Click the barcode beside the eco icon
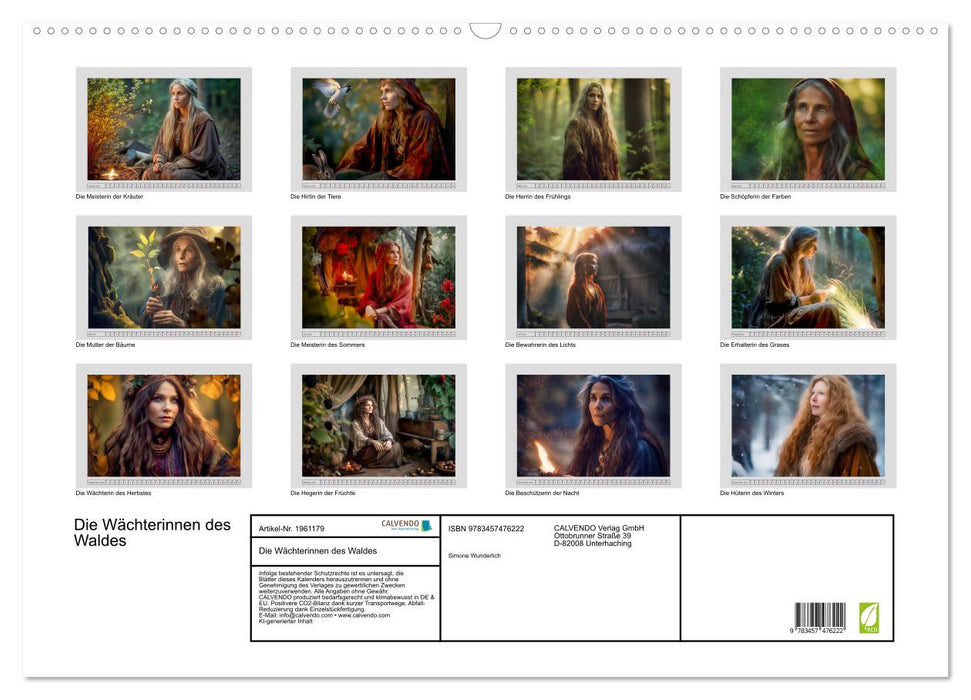The width and height of the screenshot is (971, 700). pyautogui.click(x=820, y=616)
